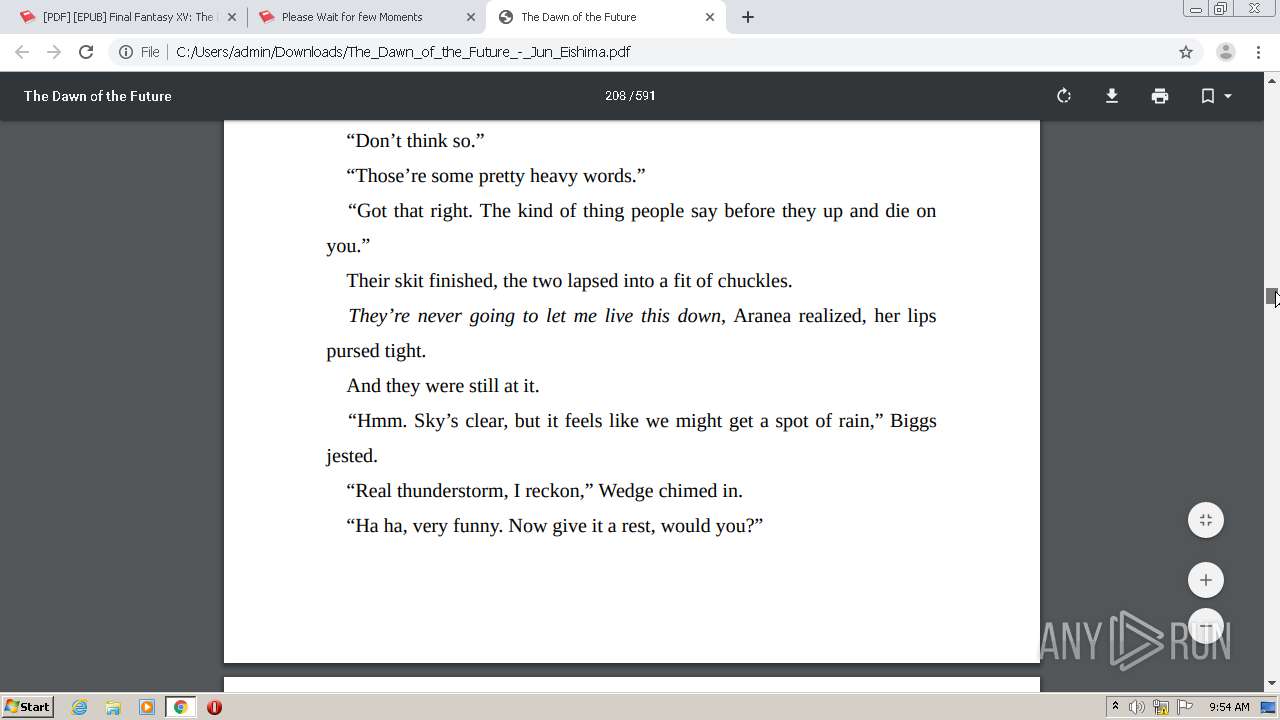Close the Final Fantasy XV tab

tap(232, 17)
